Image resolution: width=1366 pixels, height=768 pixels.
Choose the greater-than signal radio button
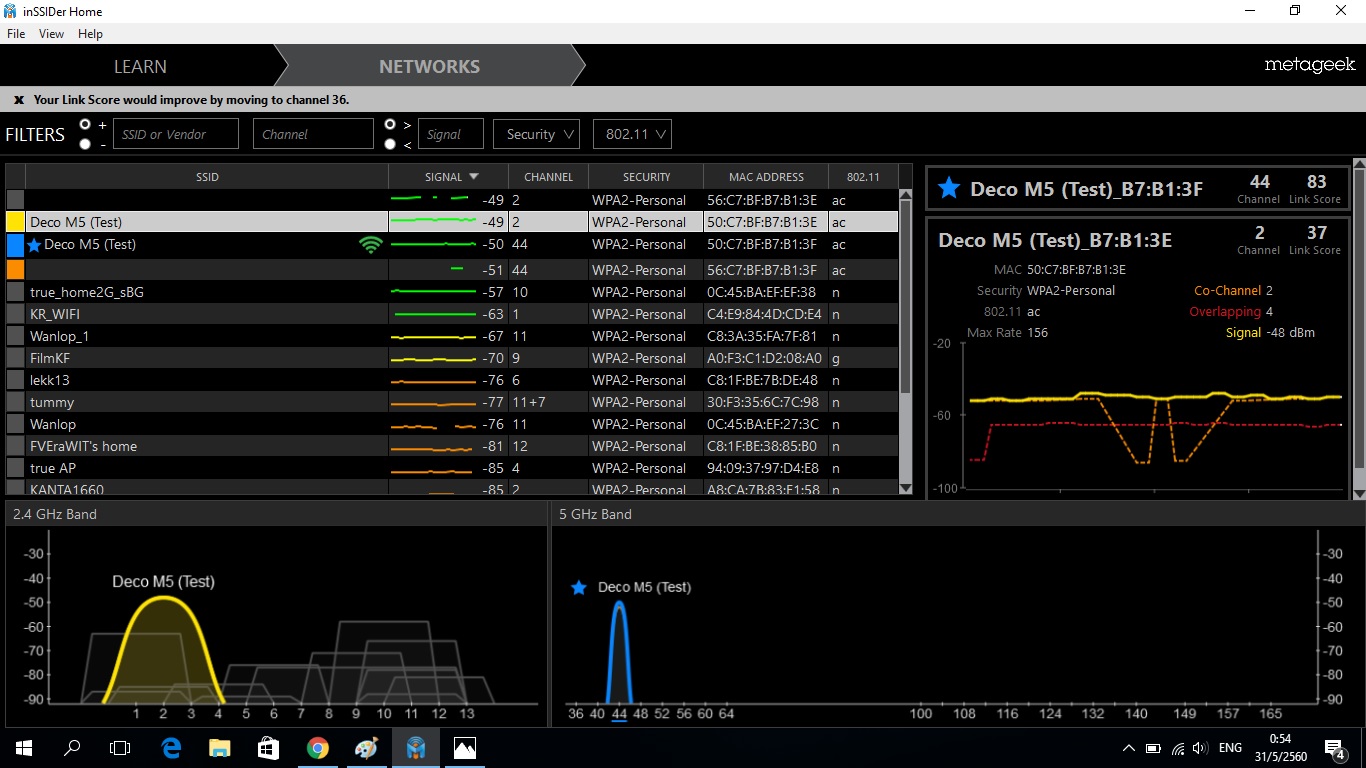(390, 124)
